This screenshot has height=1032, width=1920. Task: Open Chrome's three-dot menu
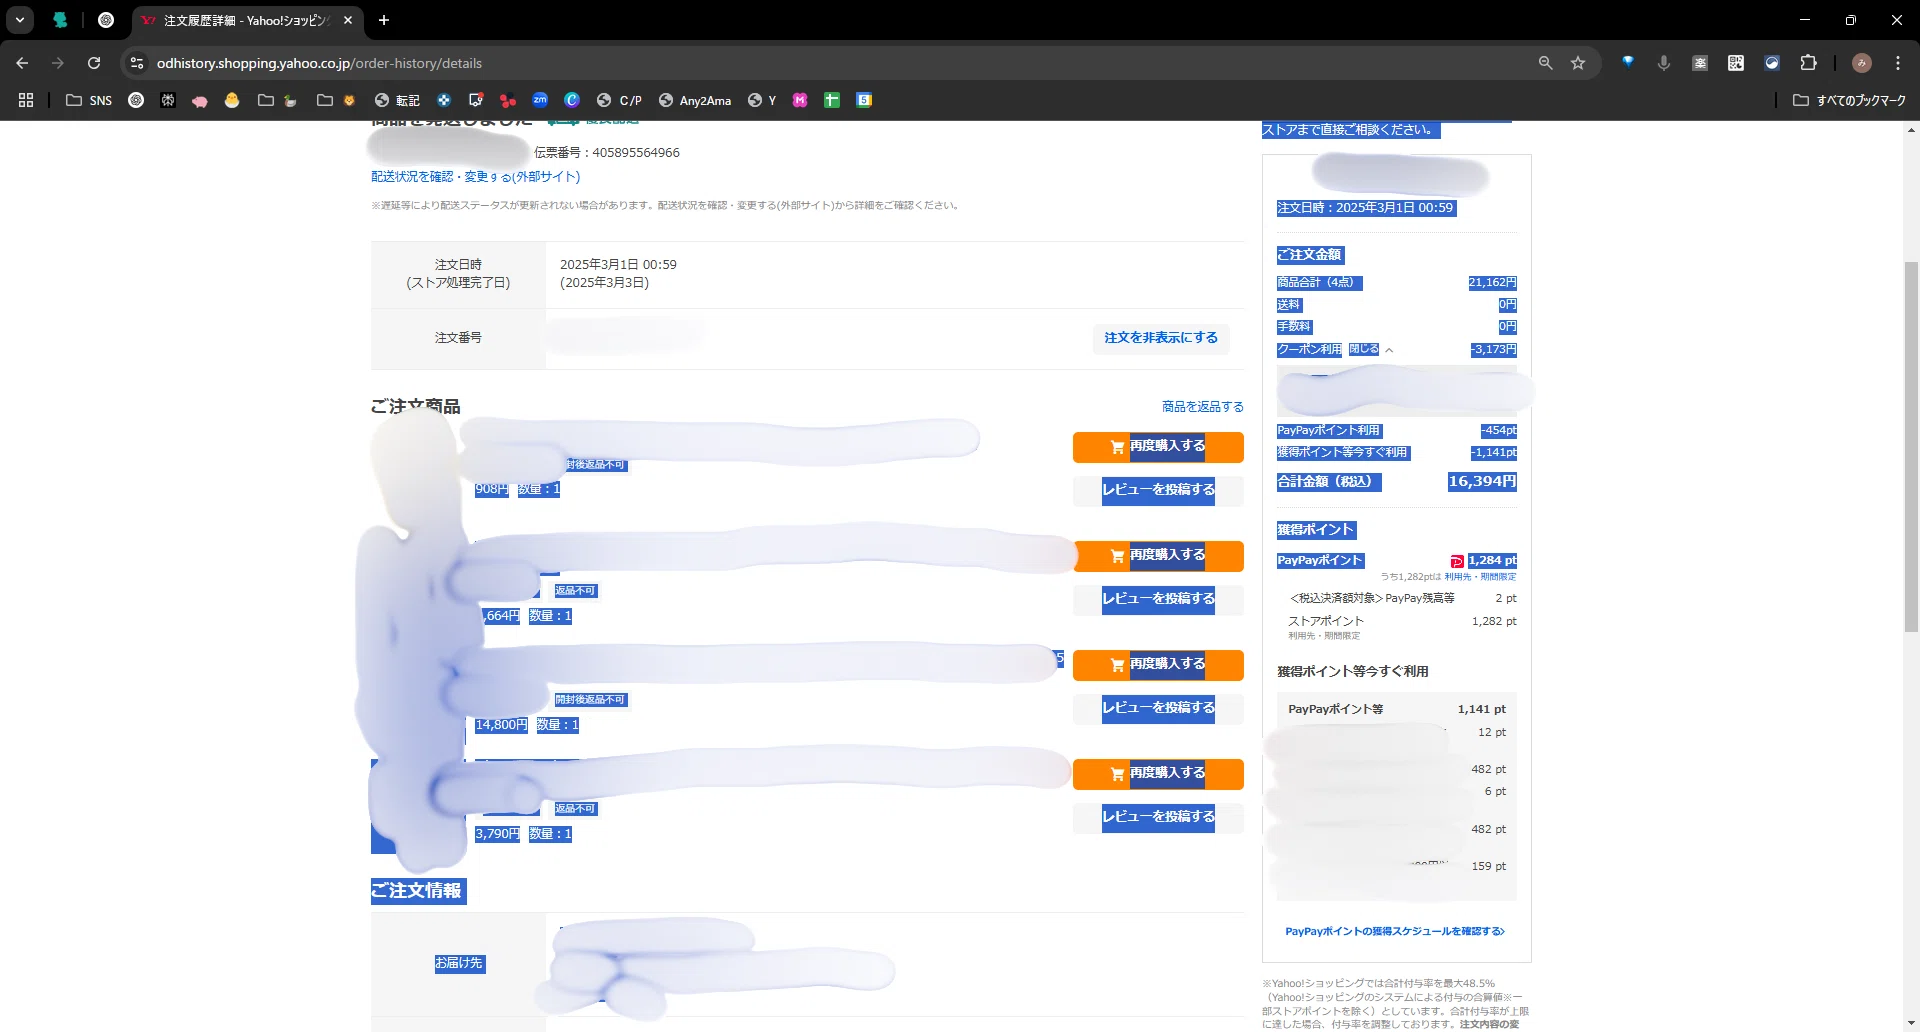point(1898,63)
